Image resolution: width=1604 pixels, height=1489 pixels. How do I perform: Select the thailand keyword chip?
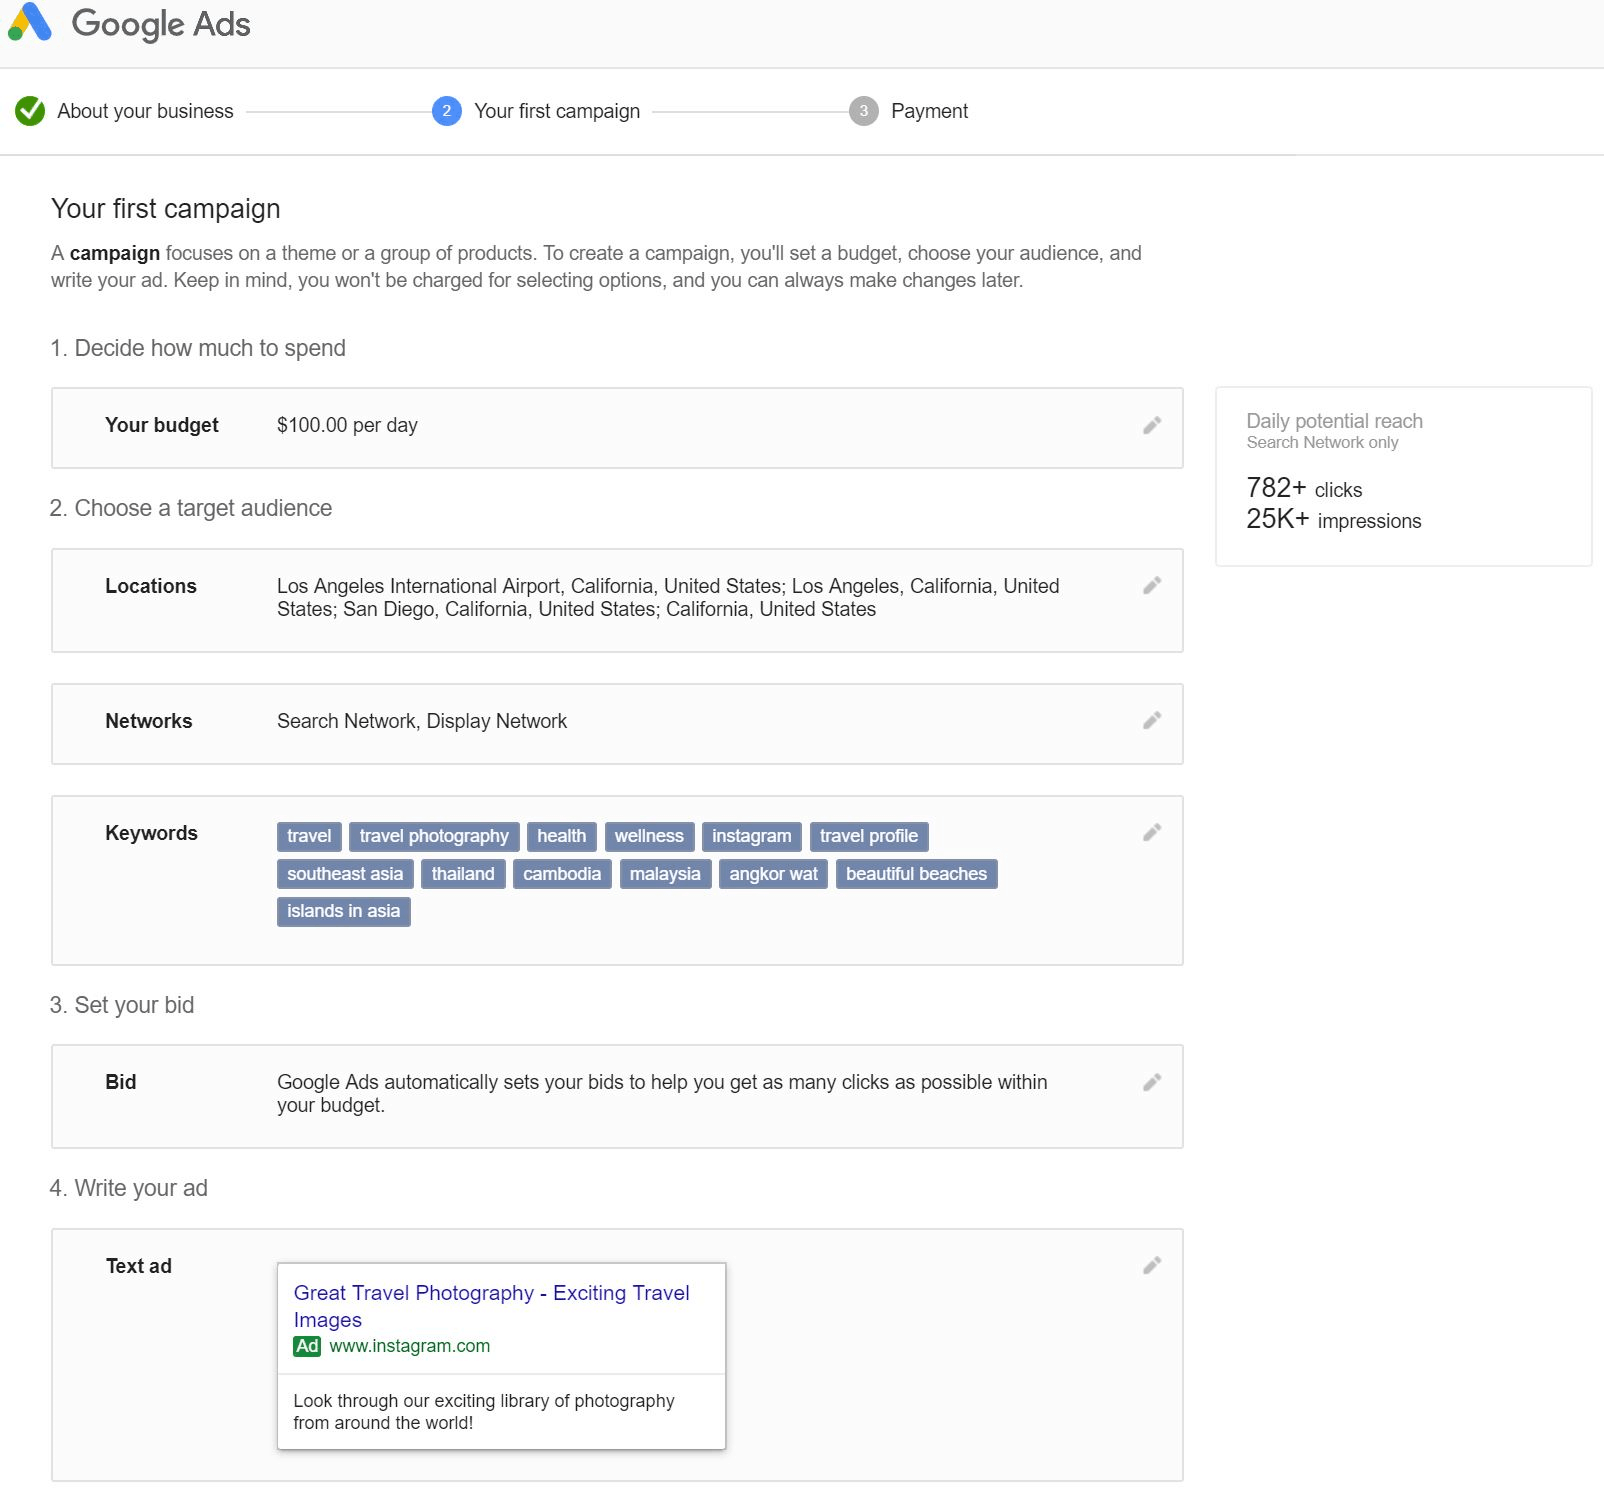tap(463, 874)
